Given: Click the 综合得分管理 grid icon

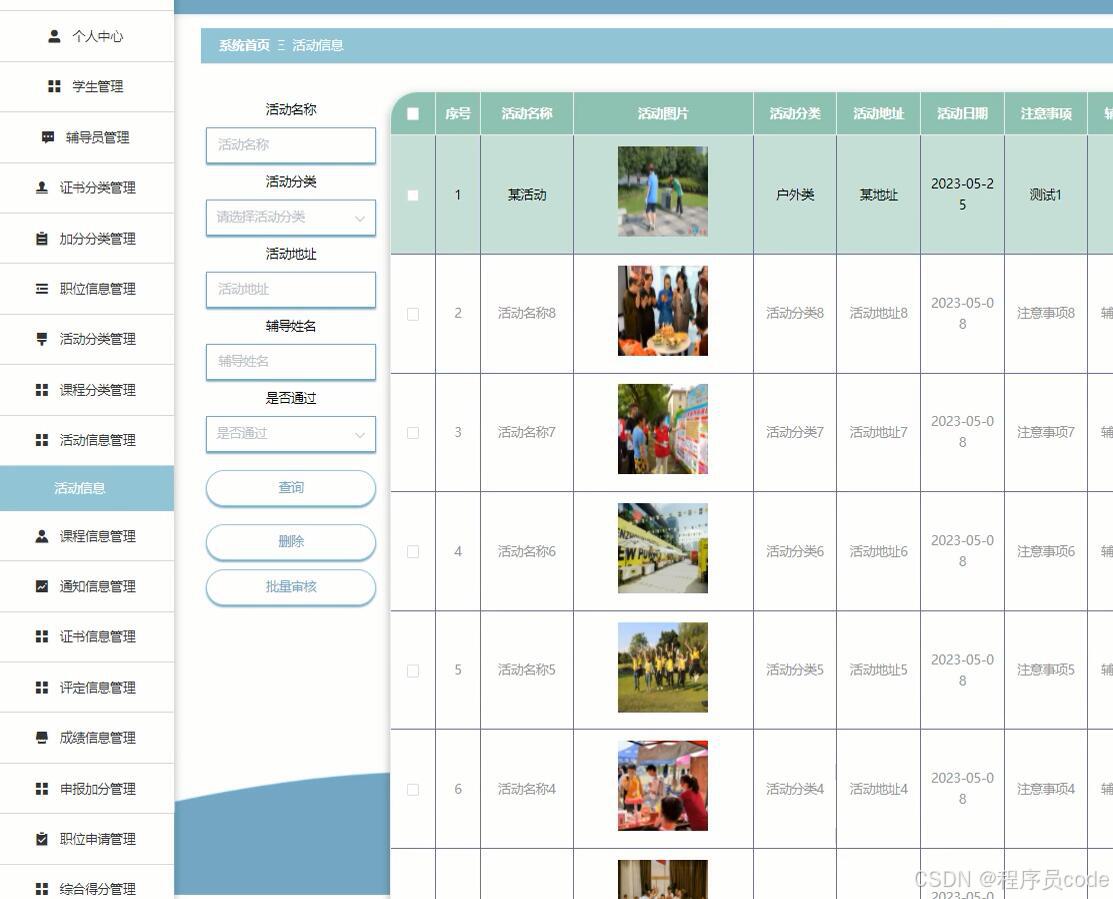Looking at the screenshot, I should coord(42,888).
